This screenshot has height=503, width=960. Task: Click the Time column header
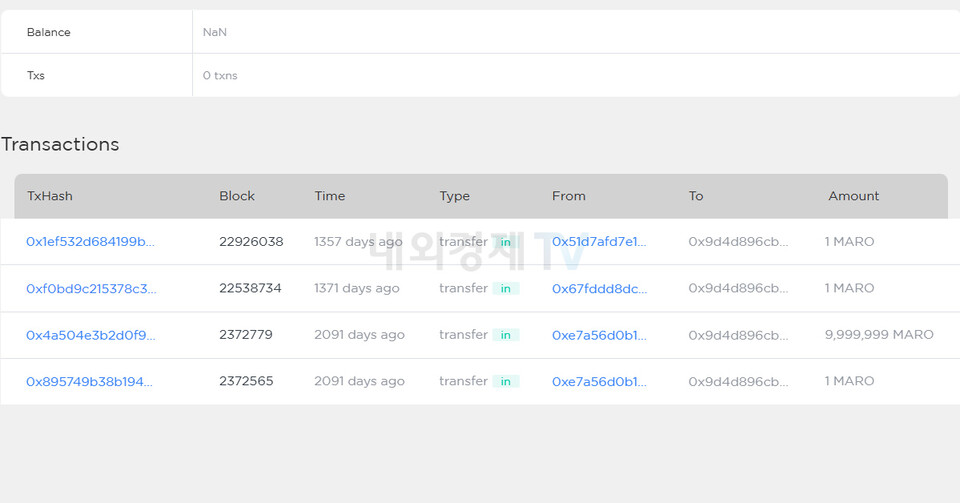click(329, 196)
